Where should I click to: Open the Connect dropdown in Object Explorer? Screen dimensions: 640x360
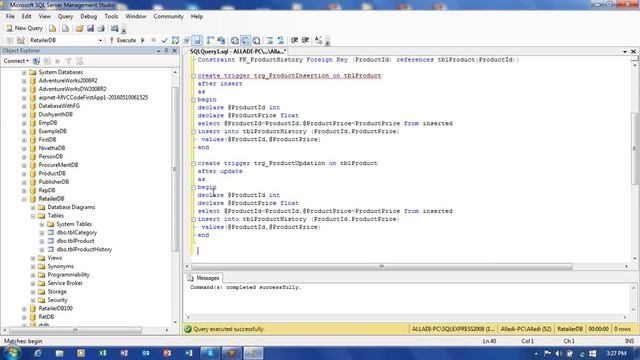tap(16, 61)
